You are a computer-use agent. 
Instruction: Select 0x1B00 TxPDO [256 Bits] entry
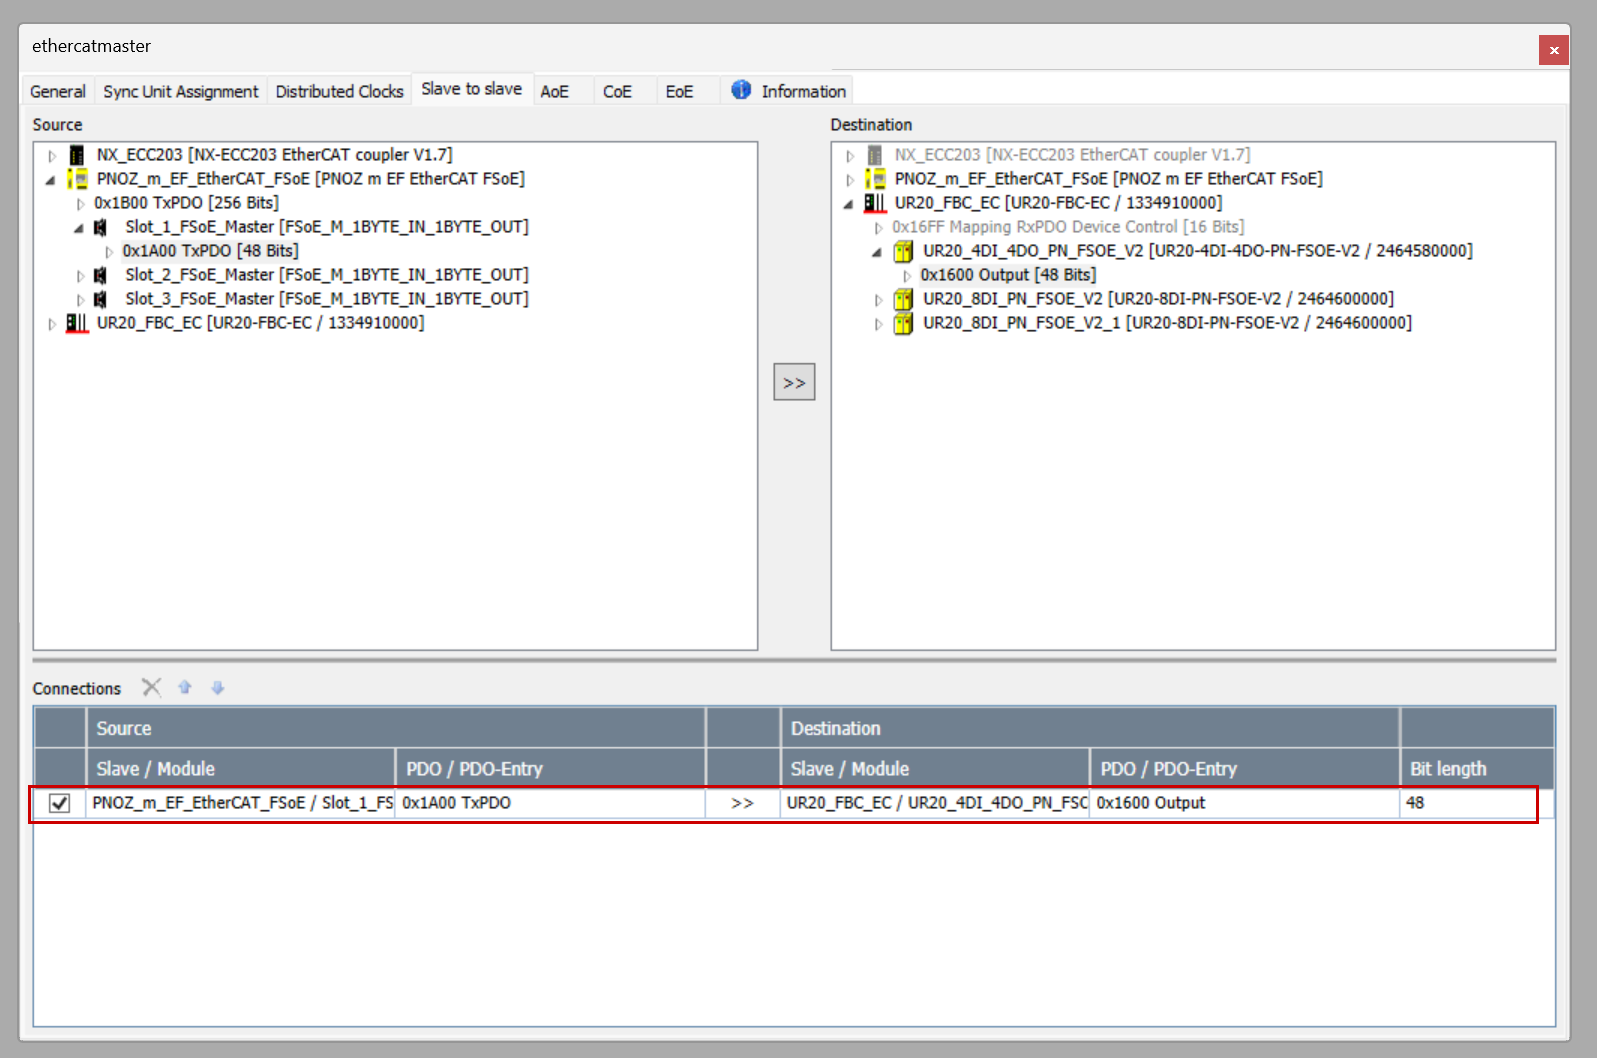(186, 203)
